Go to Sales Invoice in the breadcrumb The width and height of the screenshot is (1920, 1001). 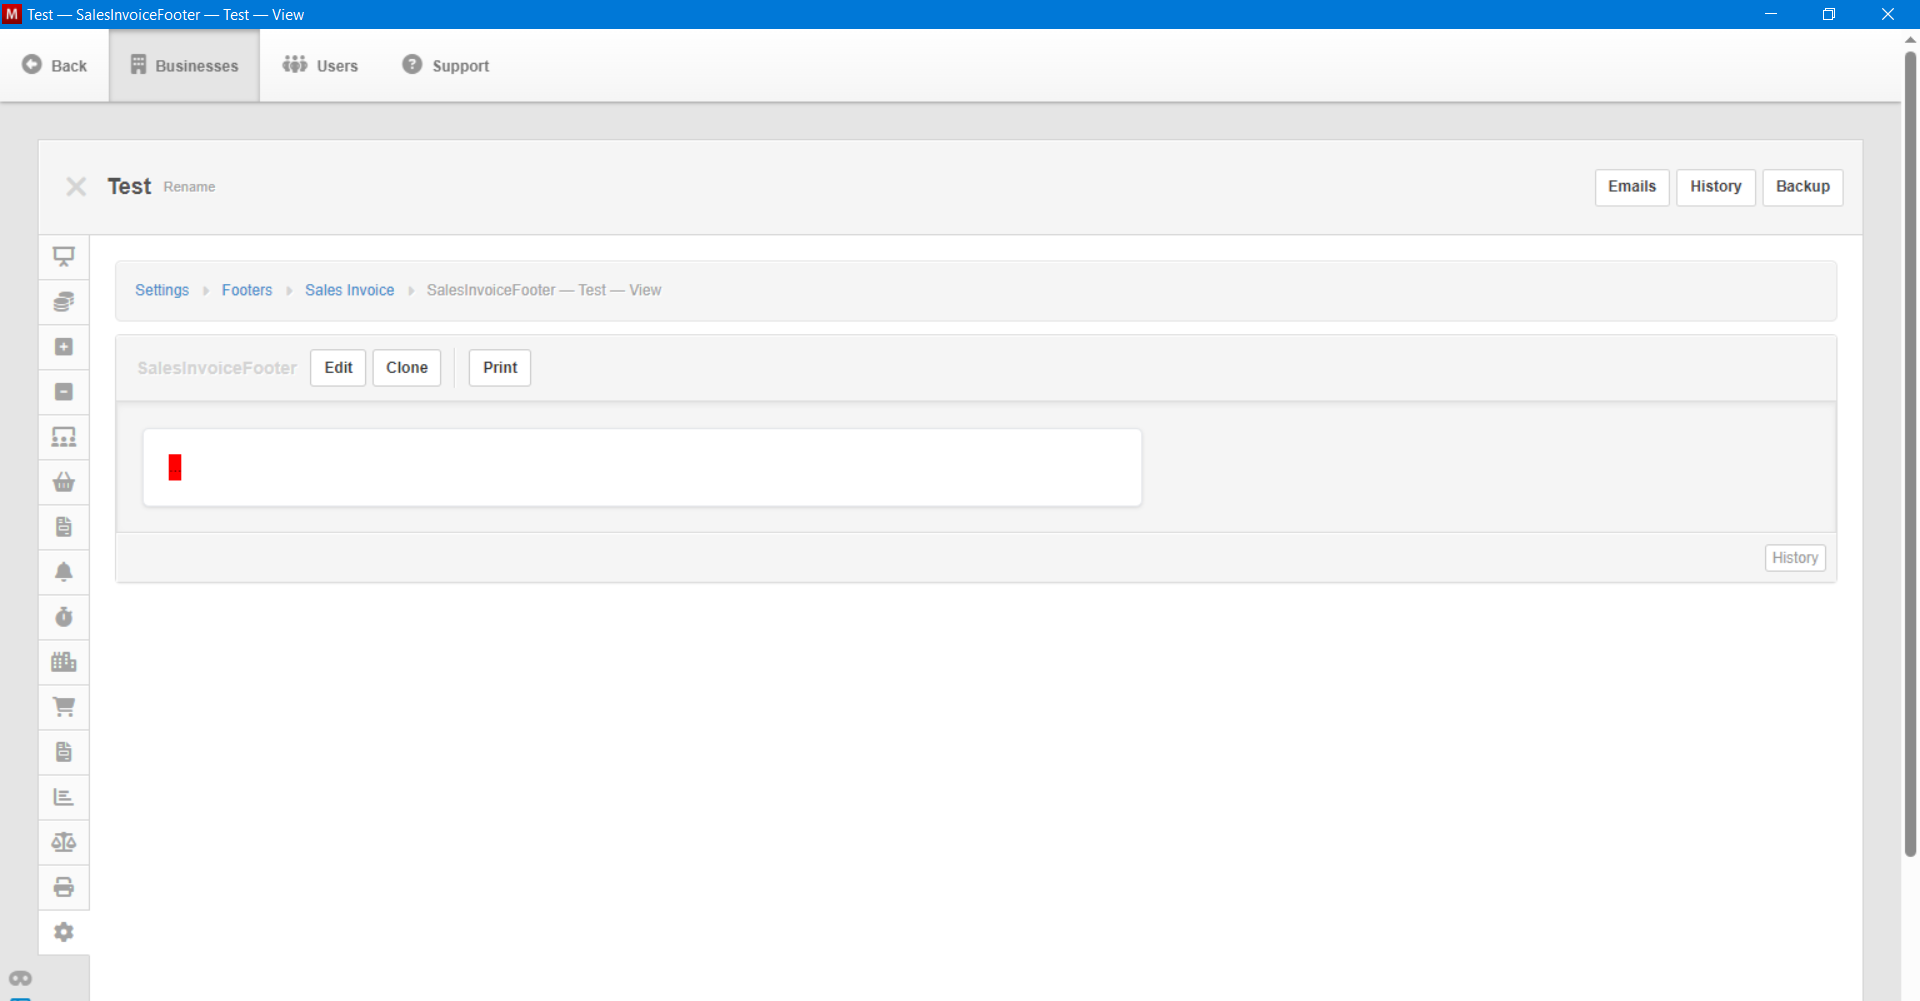[x=350, y=290]
